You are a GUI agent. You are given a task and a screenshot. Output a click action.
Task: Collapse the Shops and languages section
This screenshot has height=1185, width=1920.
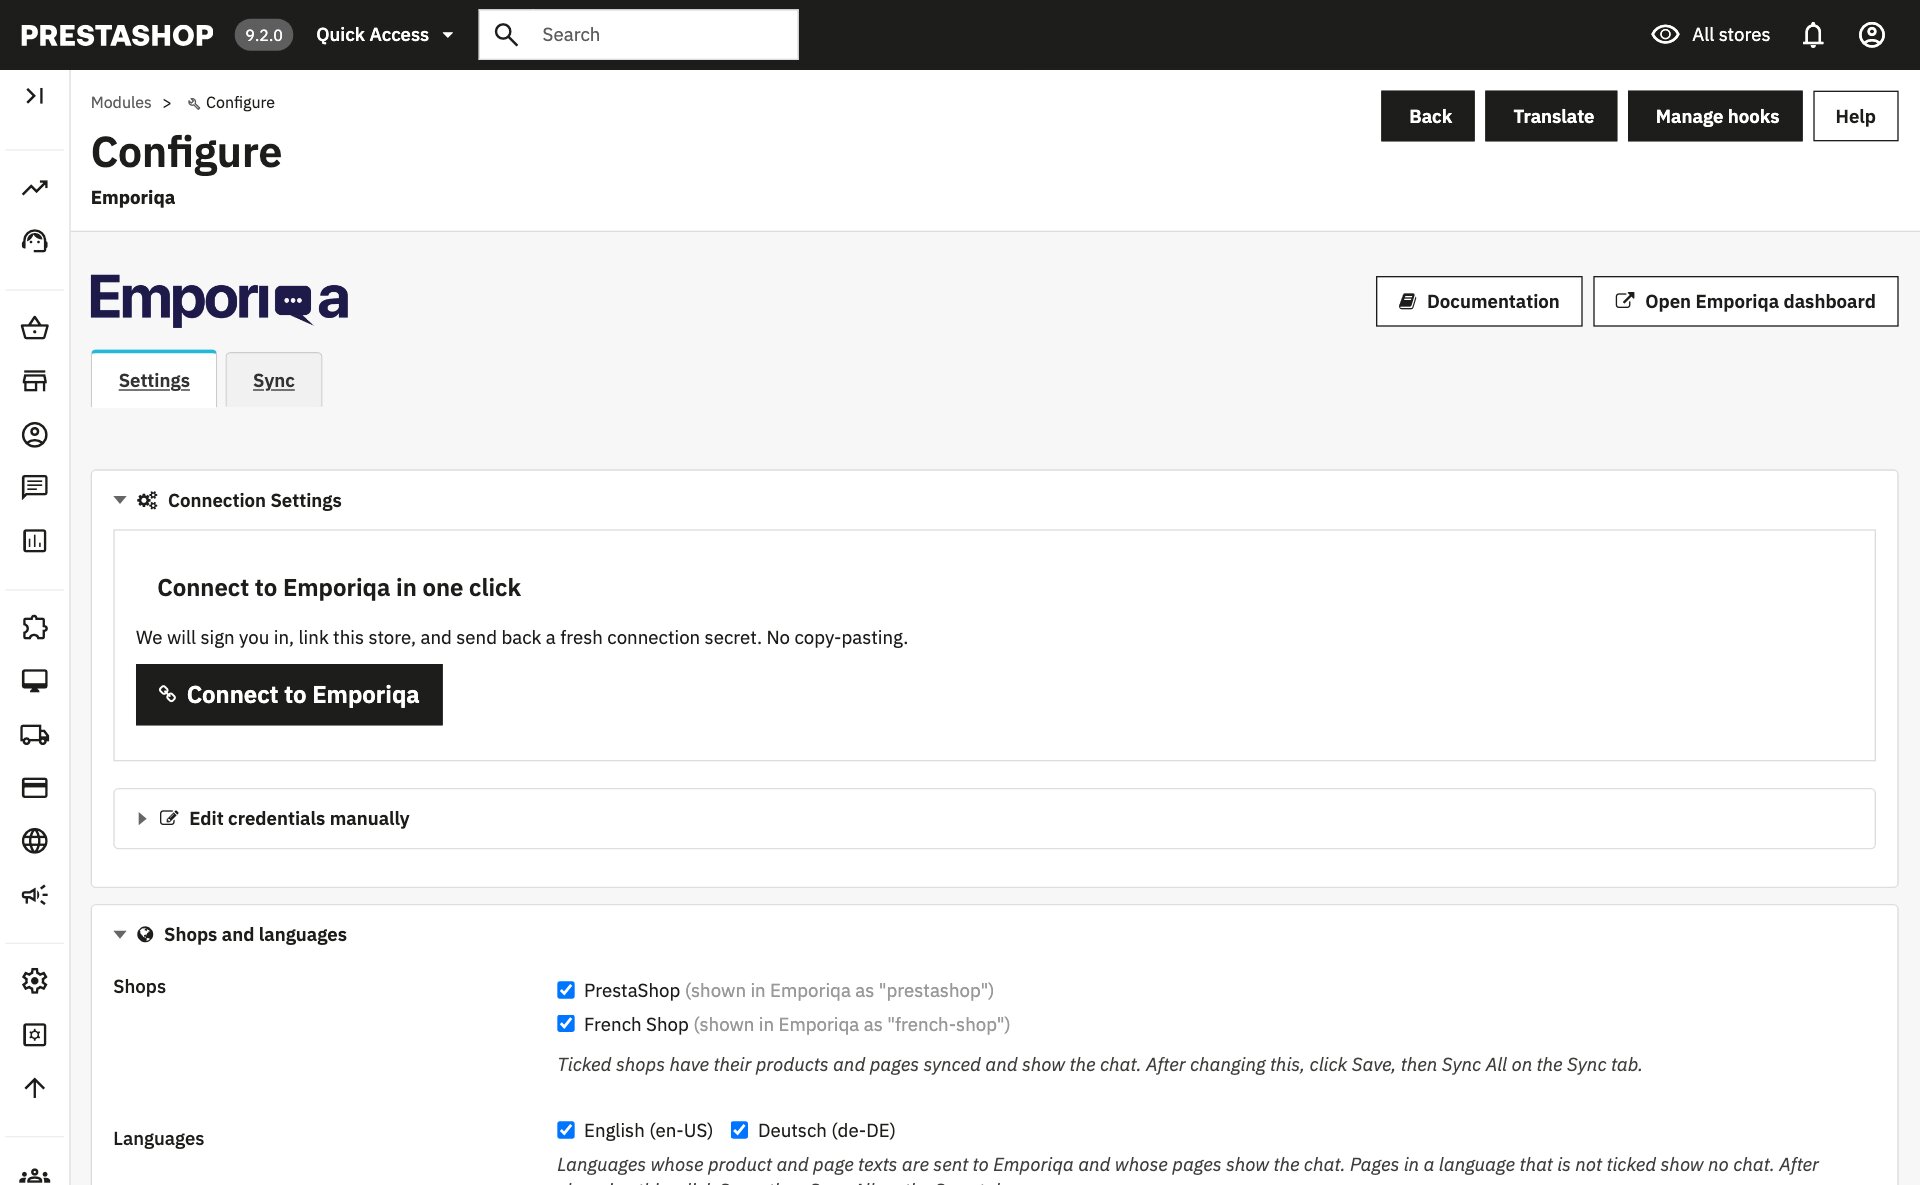pyautogui.click(x=230, y=934)
